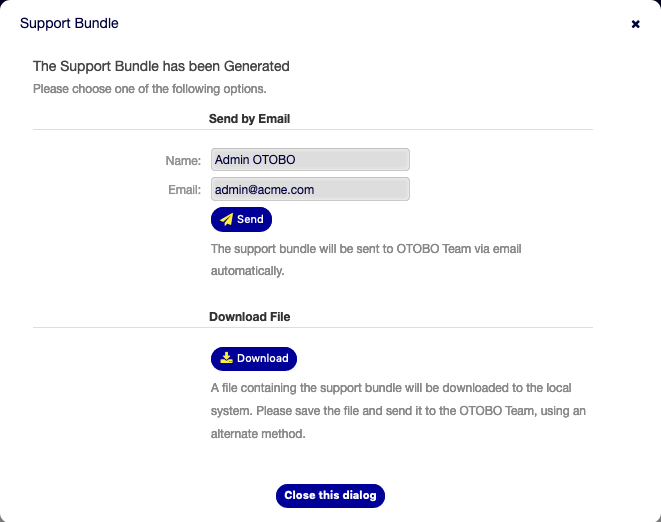Click the 'Support Bundle' dialog title
This screenshot has width=661, height=522.
click(68, 22)
